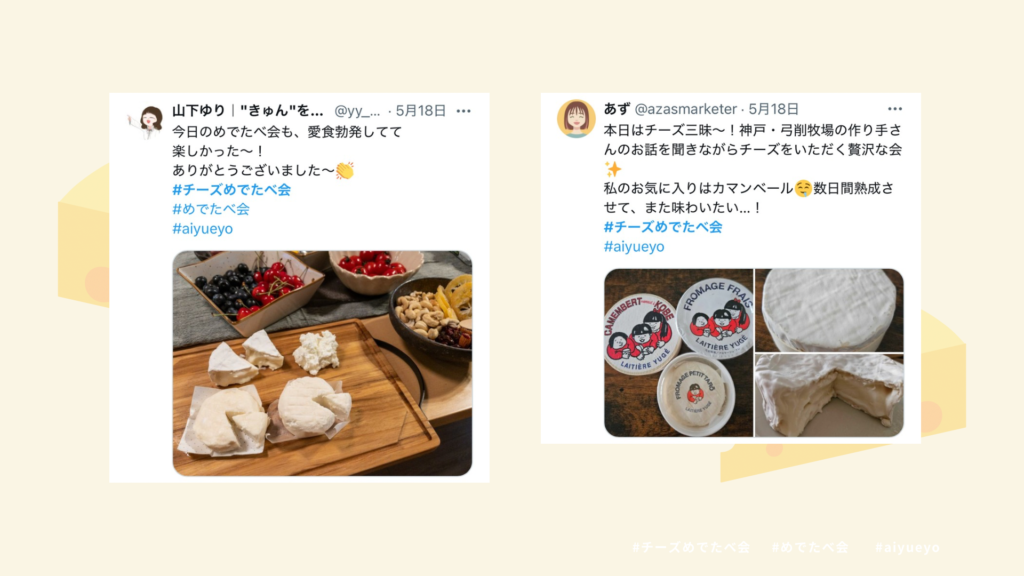Open #チーズめでたべ会 hashtag in left tweet
The image size is (1024, 576).
click(231, 190)
